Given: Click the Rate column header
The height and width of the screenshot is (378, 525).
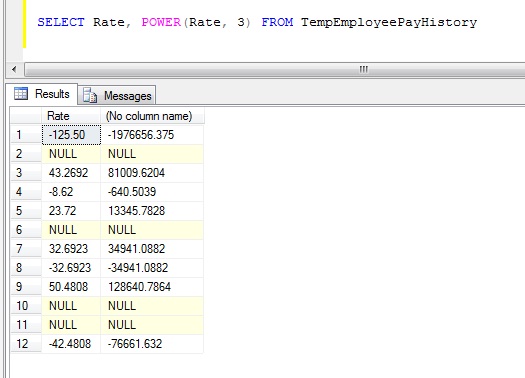Looking at the screenshot, I should click(71, 116).
